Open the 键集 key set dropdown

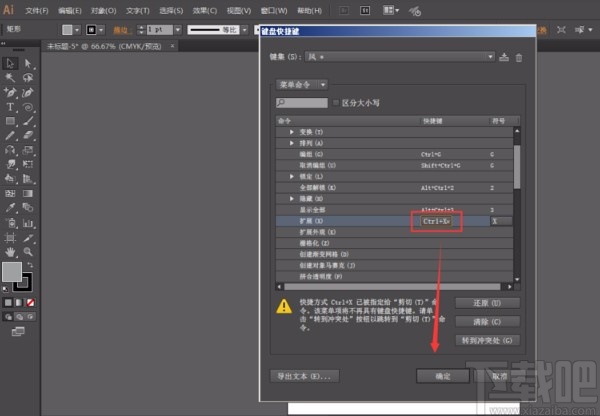click(x=400, y=57)
